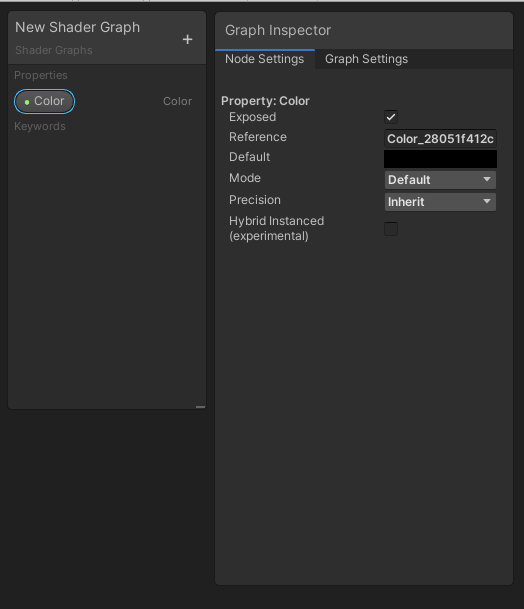
Task: Select the Color property pill
Action: point(44,101)
